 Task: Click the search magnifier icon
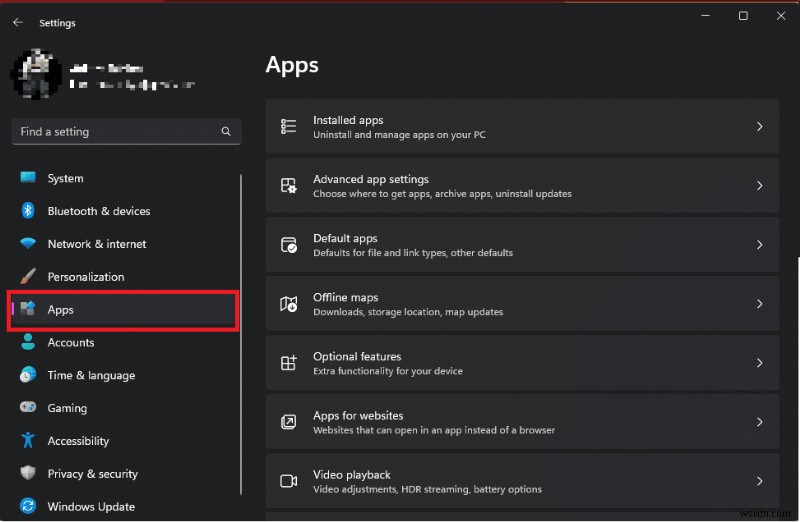coord(226,132)
